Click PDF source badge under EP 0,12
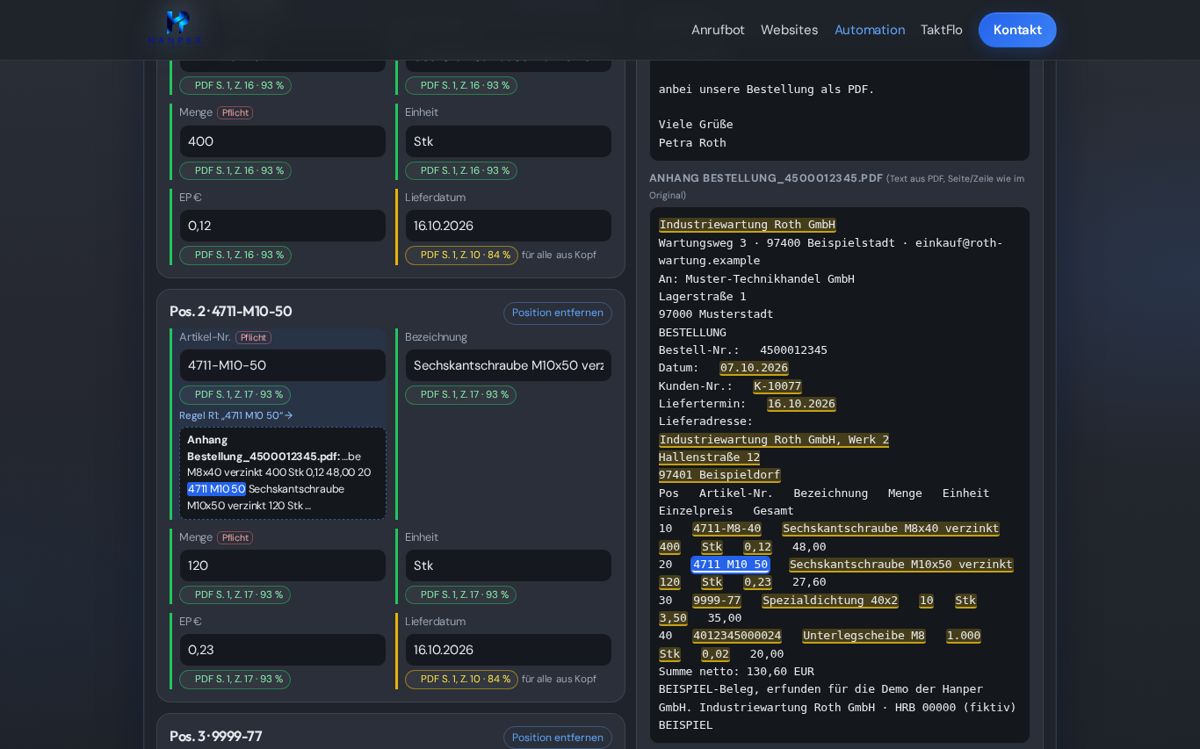 pos(235,255)
